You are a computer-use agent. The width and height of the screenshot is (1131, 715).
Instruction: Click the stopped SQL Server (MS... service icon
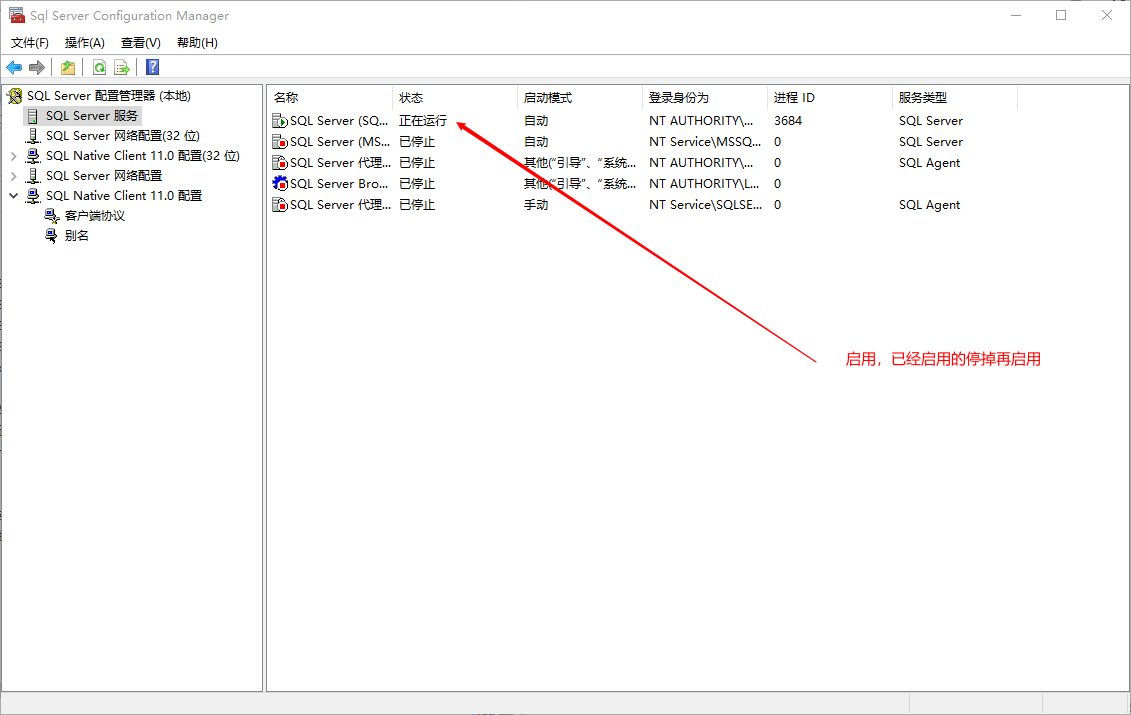[280, 142]
